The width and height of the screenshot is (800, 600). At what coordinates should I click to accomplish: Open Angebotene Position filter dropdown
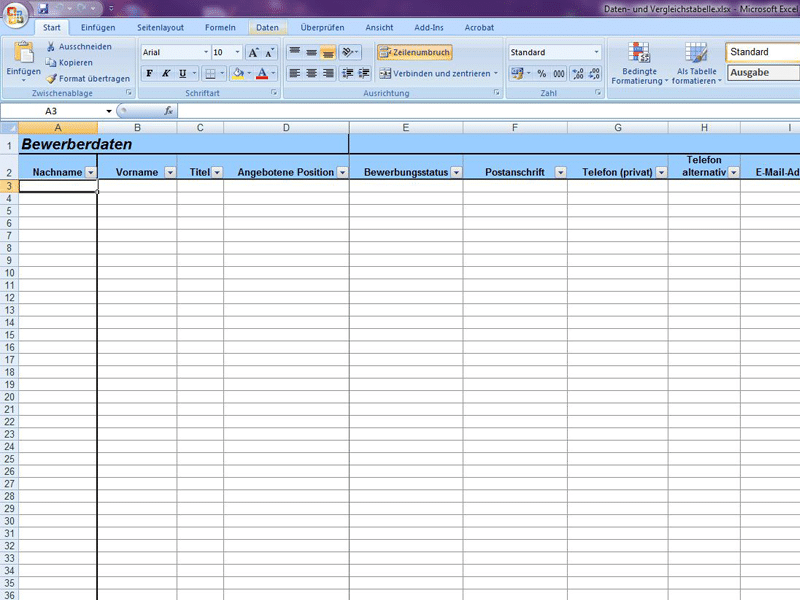342,172
